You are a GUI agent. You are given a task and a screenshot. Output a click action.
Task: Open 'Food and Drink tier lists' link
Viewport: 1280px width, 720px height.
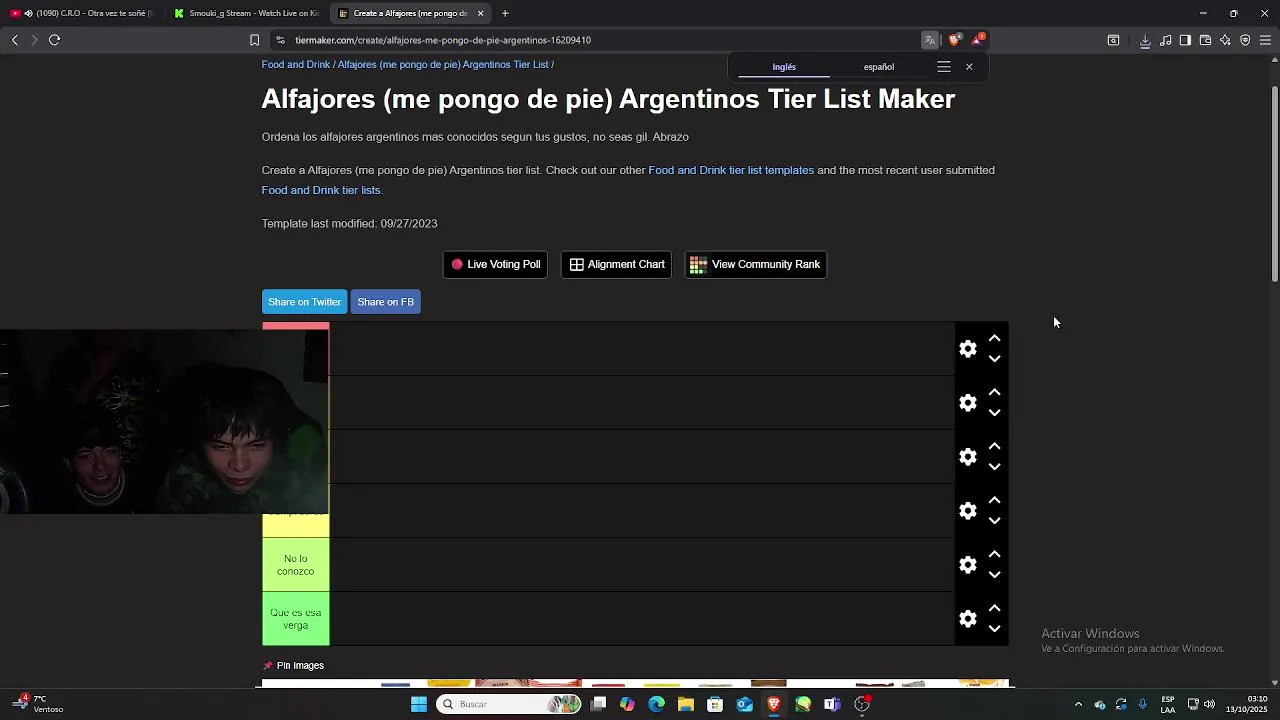coord(321,190)
